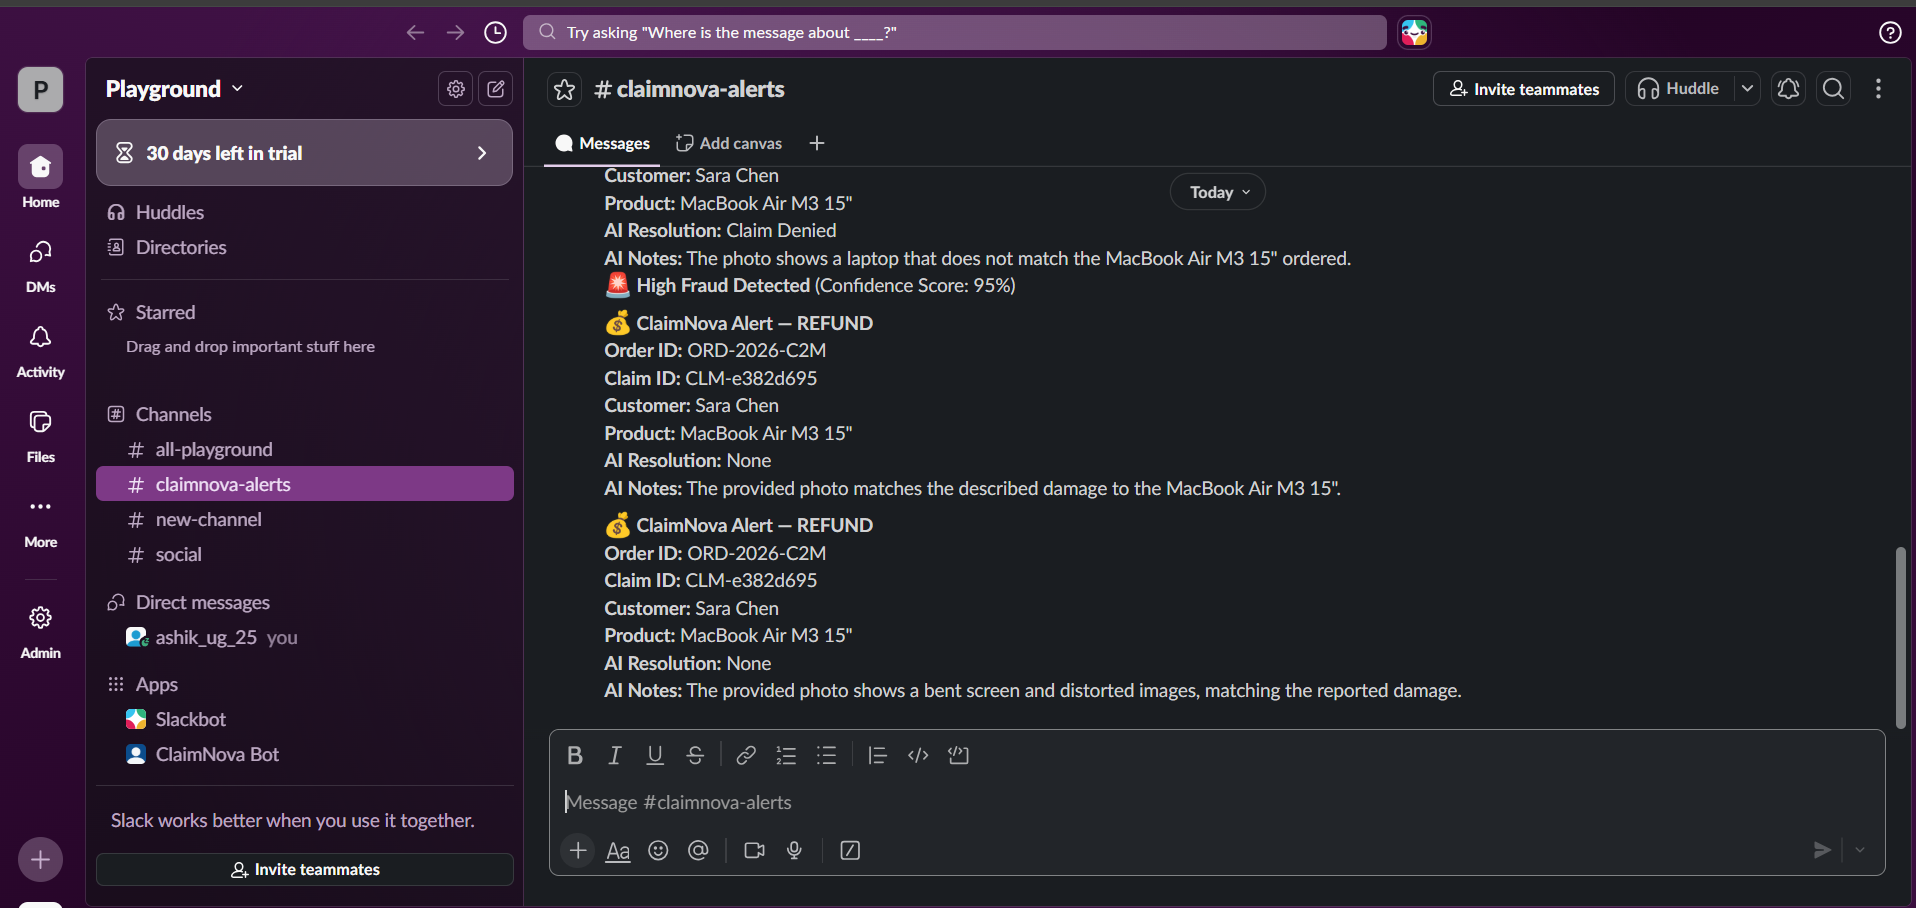Insert a link in the message

746,755
